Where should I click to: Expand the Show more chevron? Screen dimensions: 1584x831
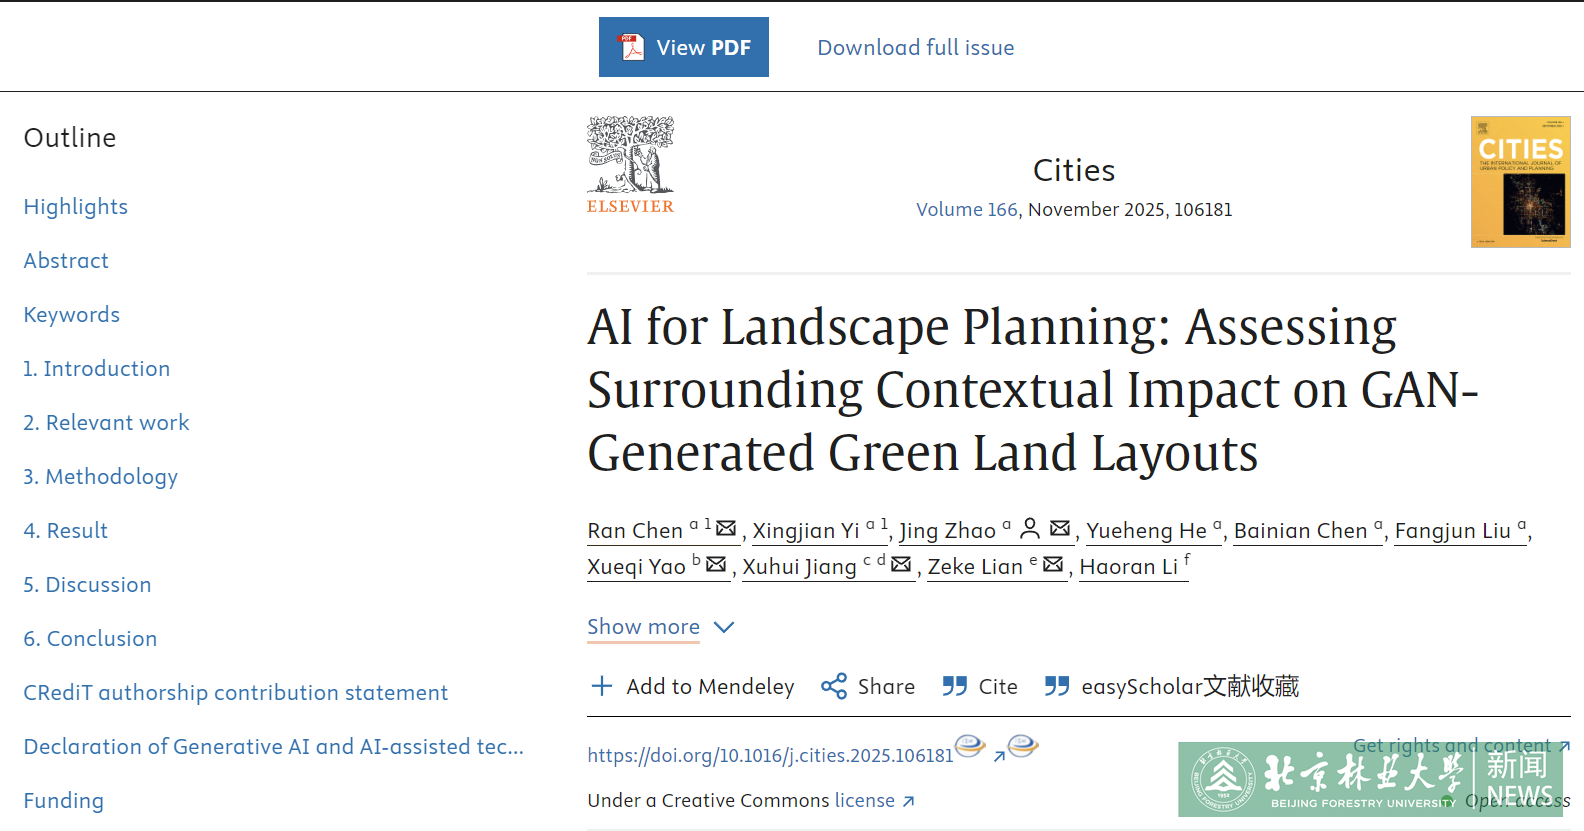coord(724,627)
